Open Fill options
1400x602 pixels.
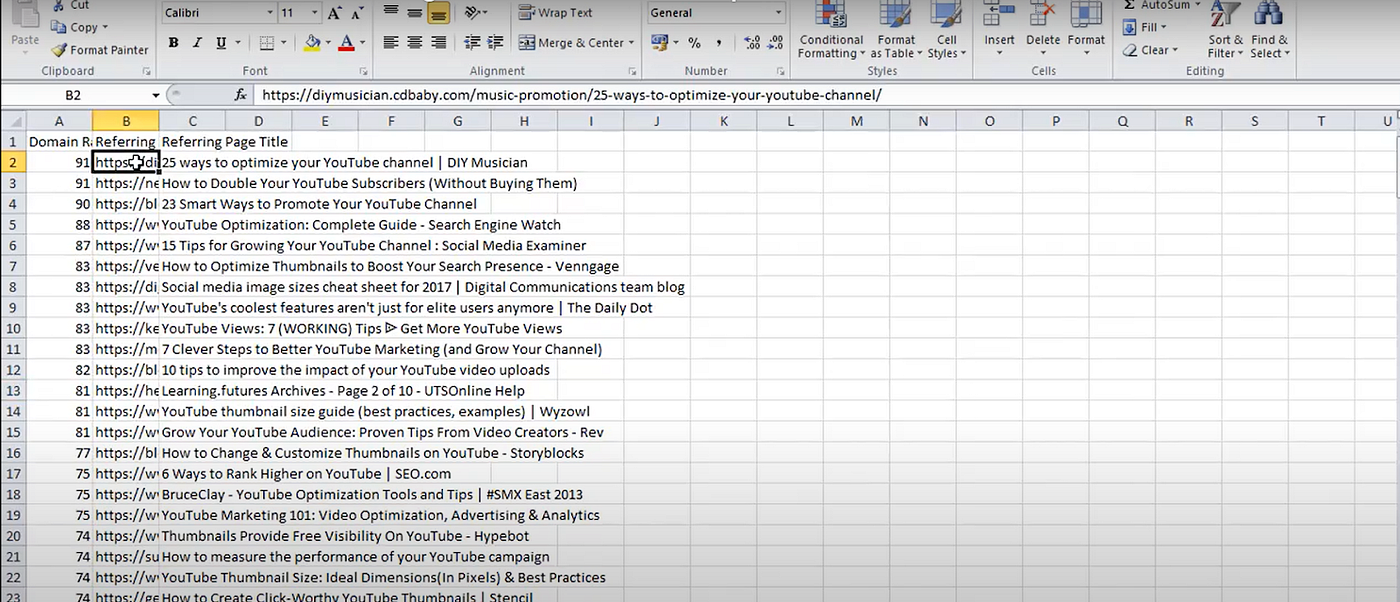1146,28
